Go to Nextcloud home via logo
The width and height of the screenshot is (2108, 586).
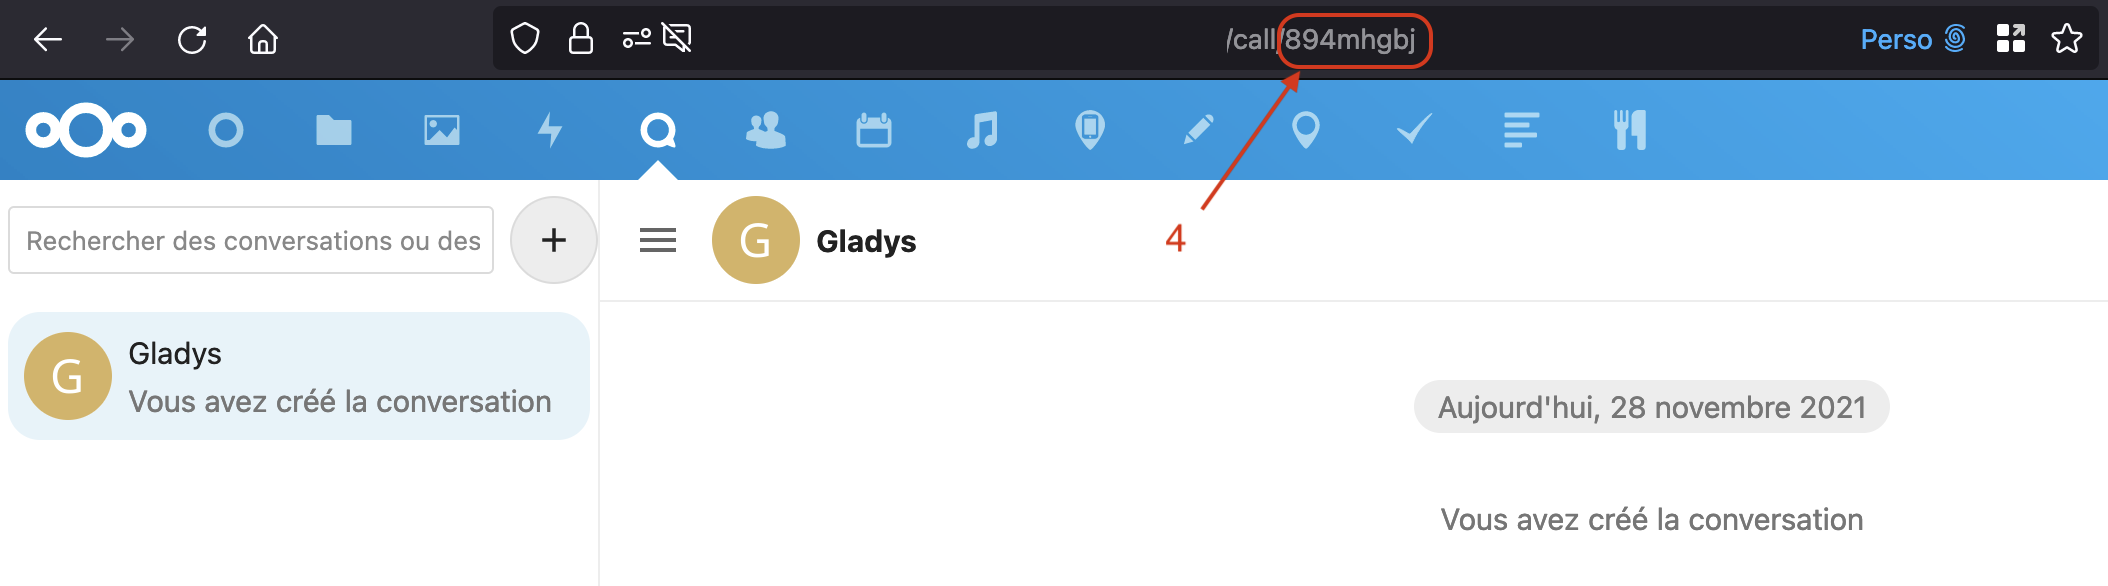coord(86,130)
